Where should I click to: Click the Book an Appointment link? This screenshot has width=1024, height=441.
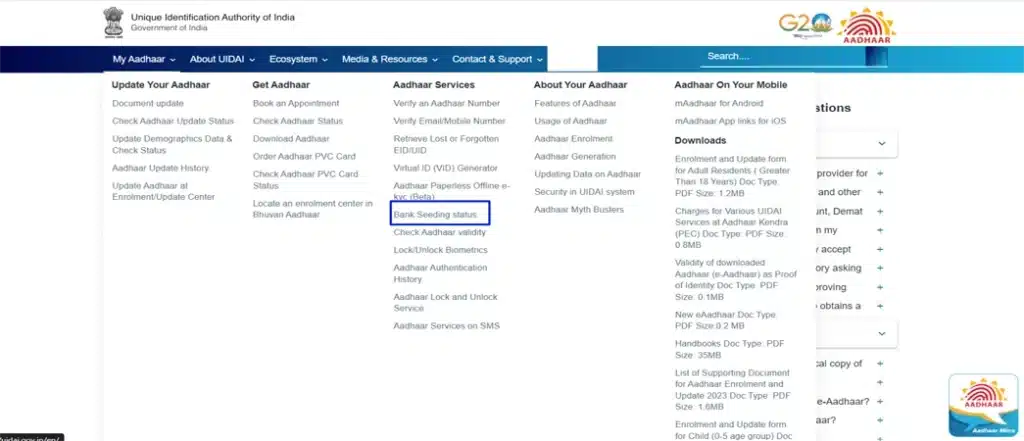[x=296, y=103]
